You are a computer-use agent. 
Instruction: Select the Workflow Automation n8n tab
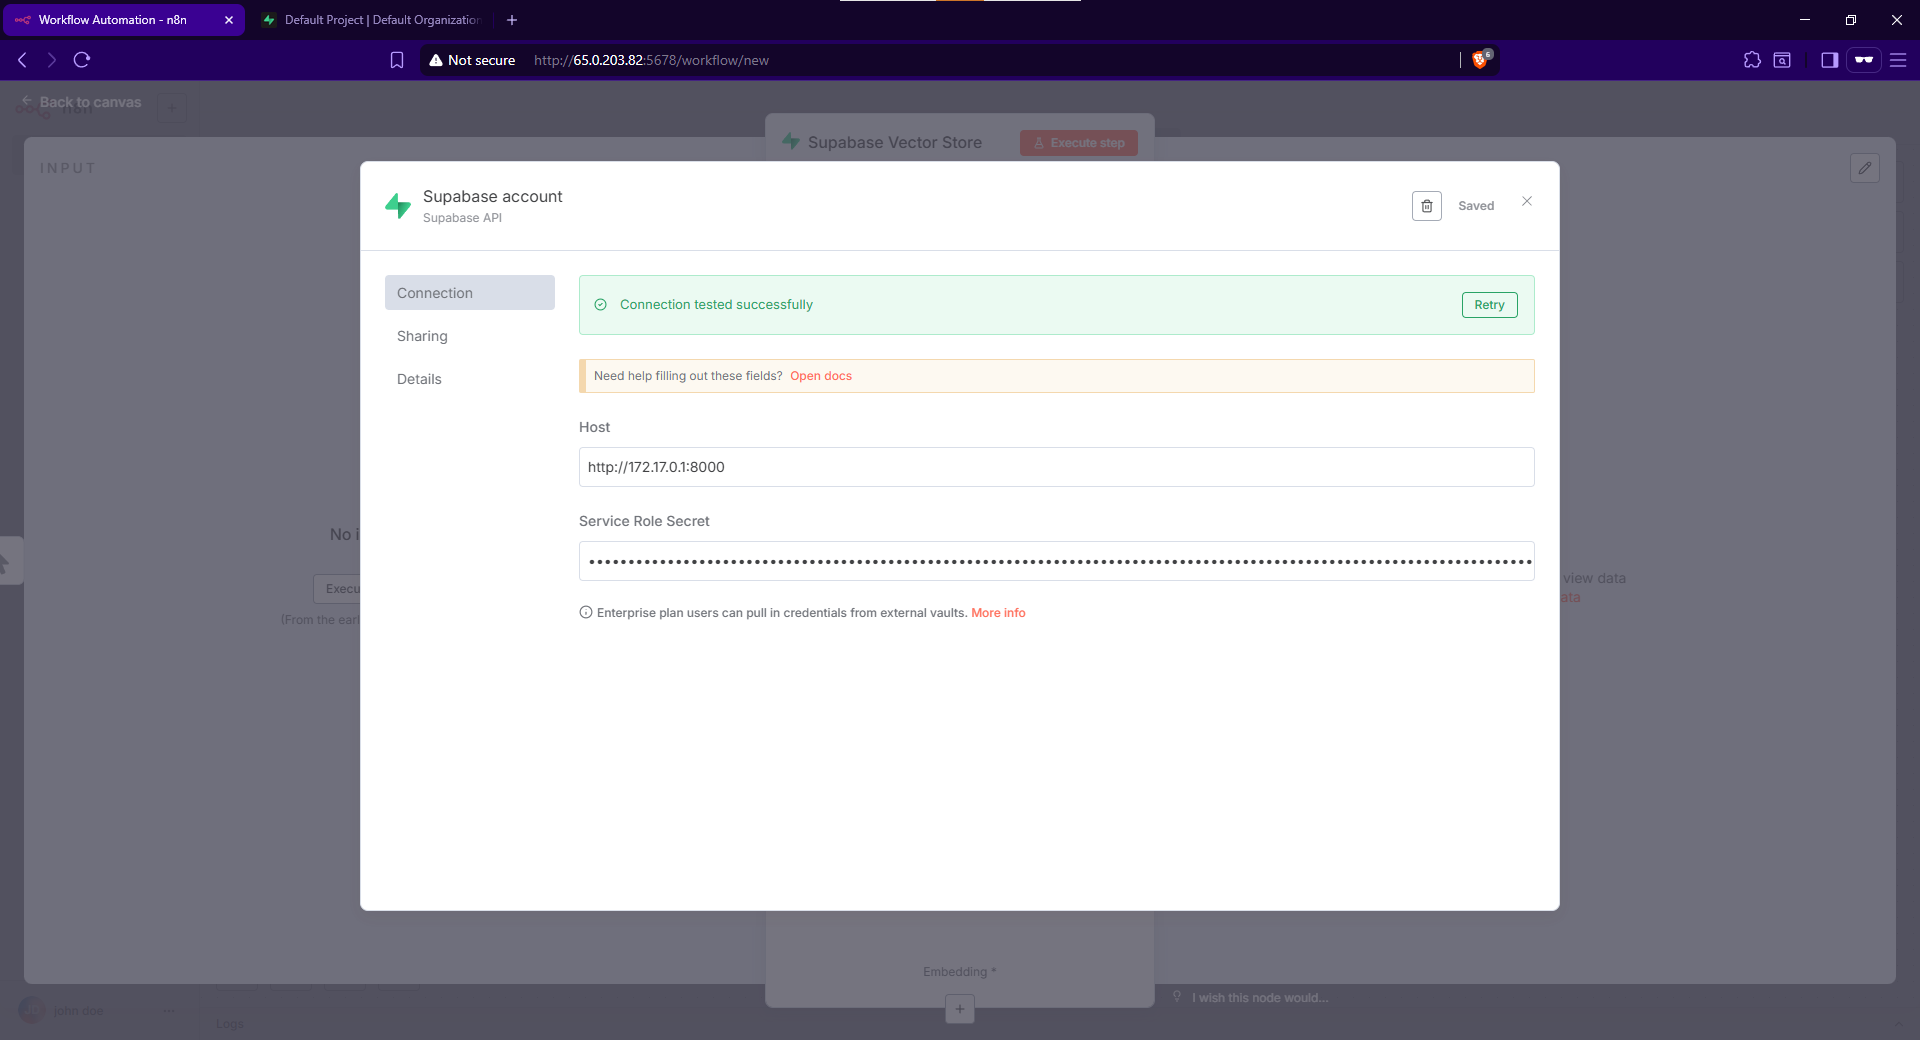(x=122, y=20)
